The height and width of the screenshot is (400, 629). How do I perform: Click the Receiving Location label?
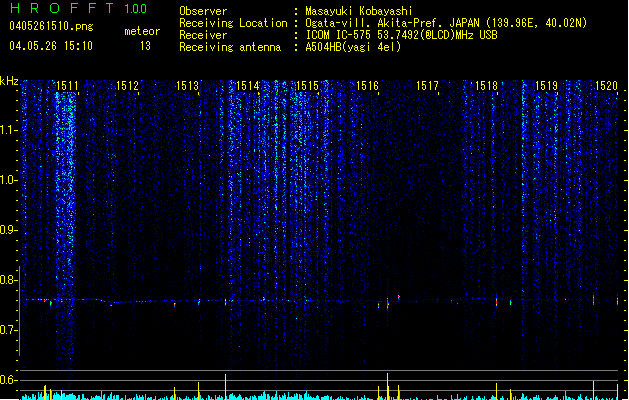point(233,23)
